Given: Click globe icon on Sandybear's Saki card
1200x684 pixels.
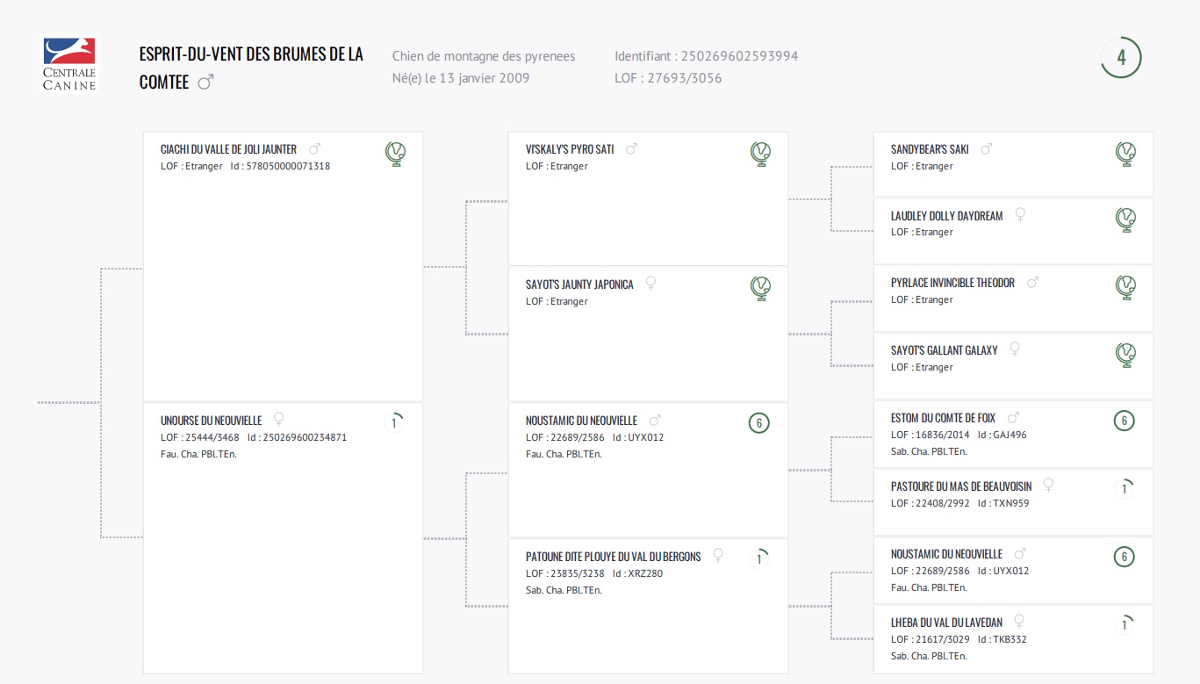Looking at the screenshot, I should coord(1126,154).
